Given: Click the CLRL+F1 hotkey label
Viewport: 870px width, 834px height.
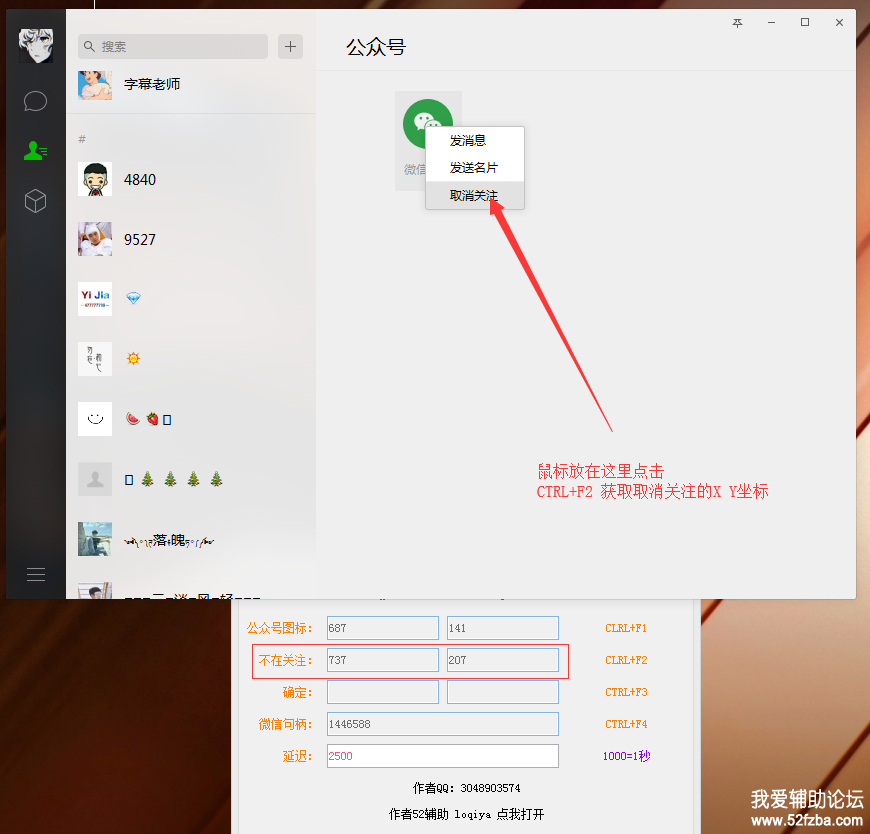Looking at the screenshot, I should [626, 628].
